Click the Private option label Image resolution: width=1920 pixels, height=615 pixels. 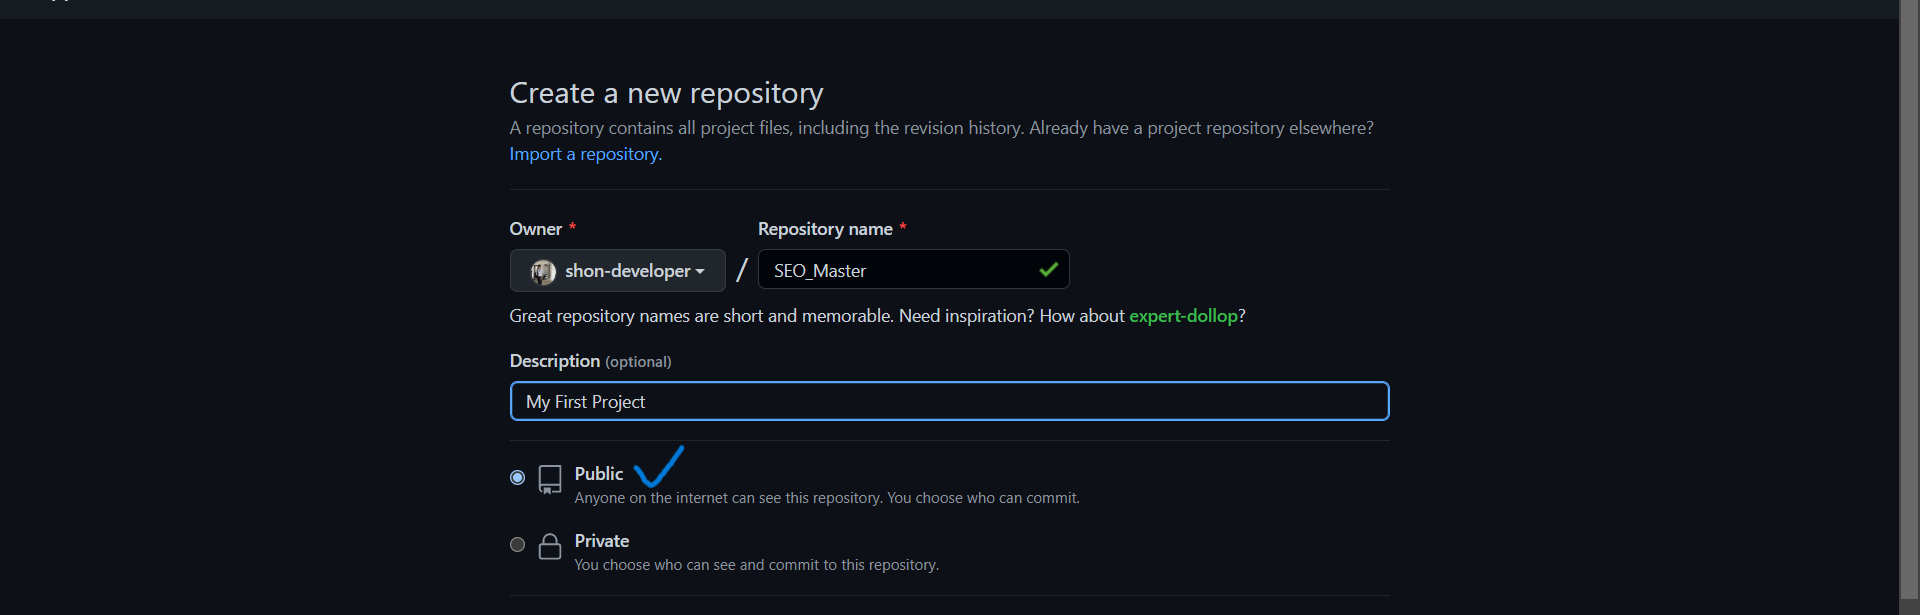pos(602,541)
